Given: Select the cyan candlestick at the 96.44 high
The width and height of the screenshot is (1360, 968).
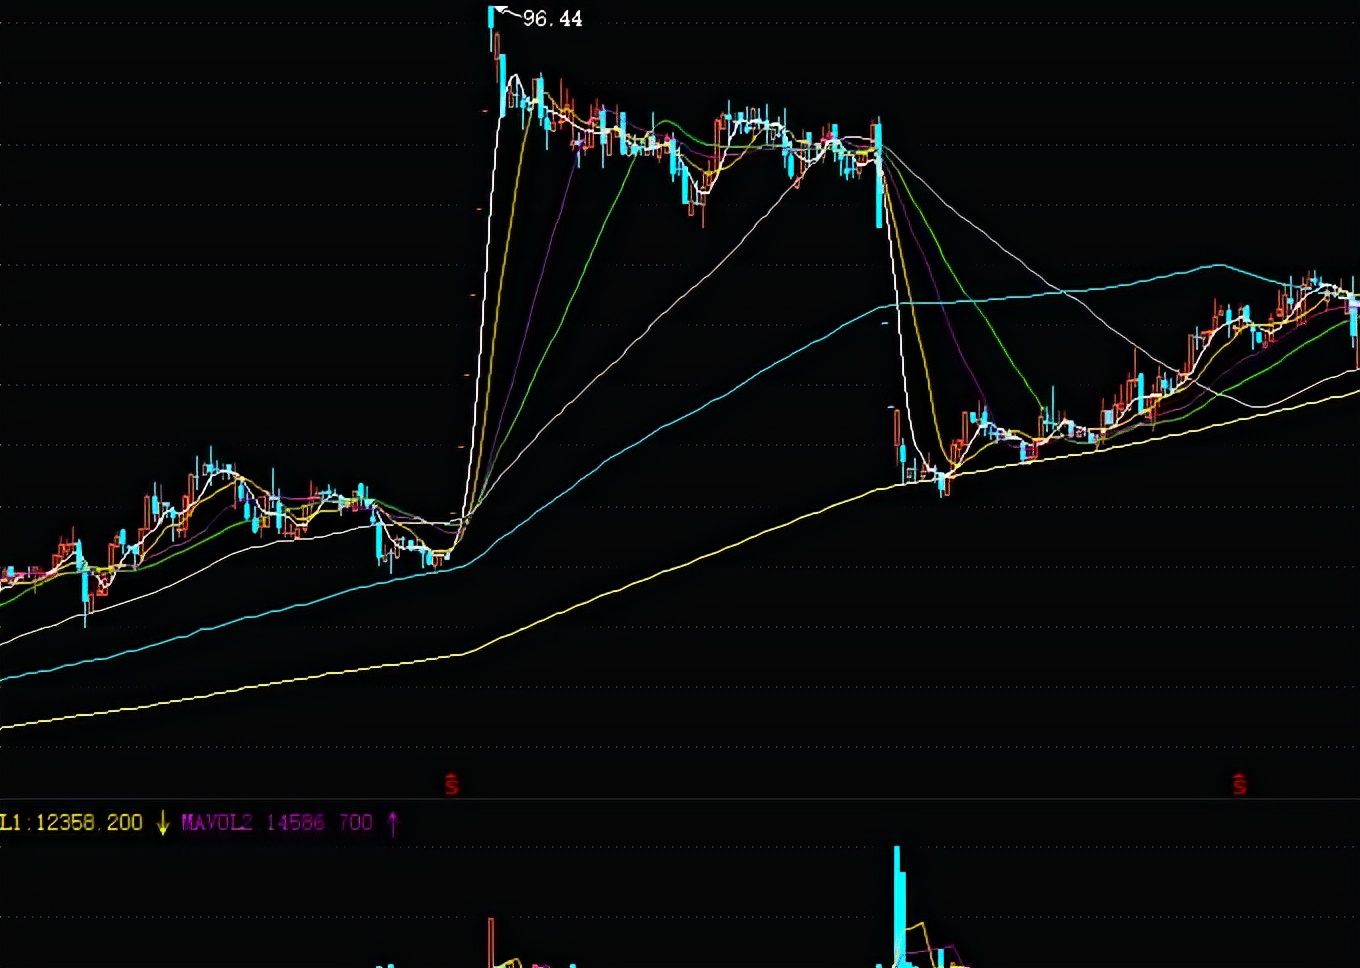Looking at the screenshot, I should pos(492,28).
